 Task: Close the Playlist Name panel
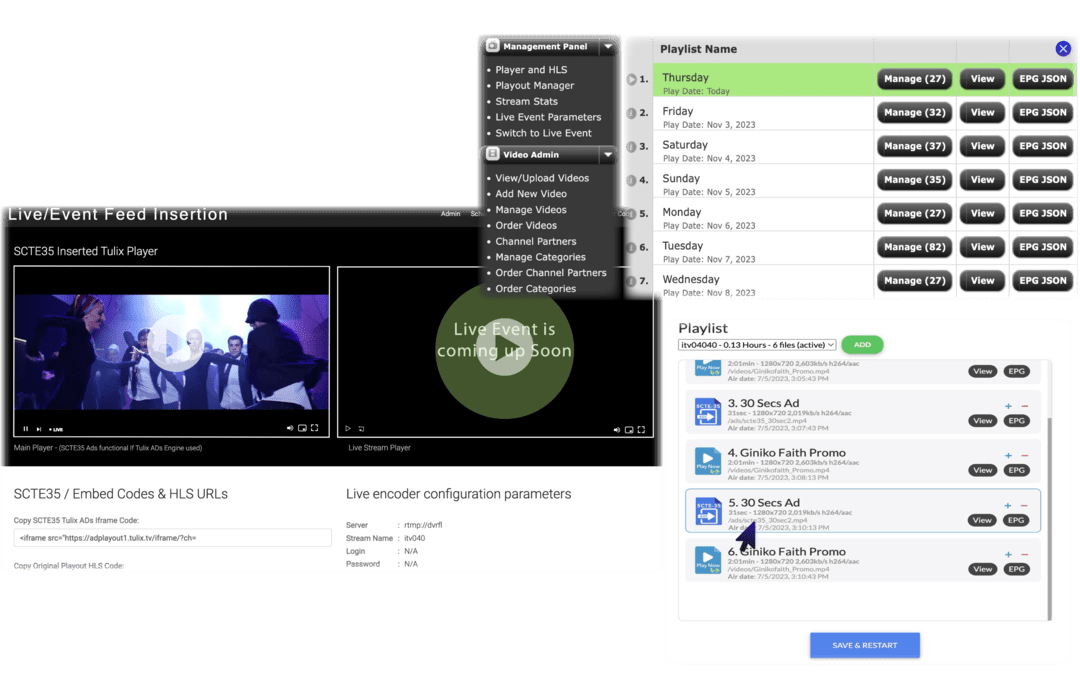tap(1063, 49)
